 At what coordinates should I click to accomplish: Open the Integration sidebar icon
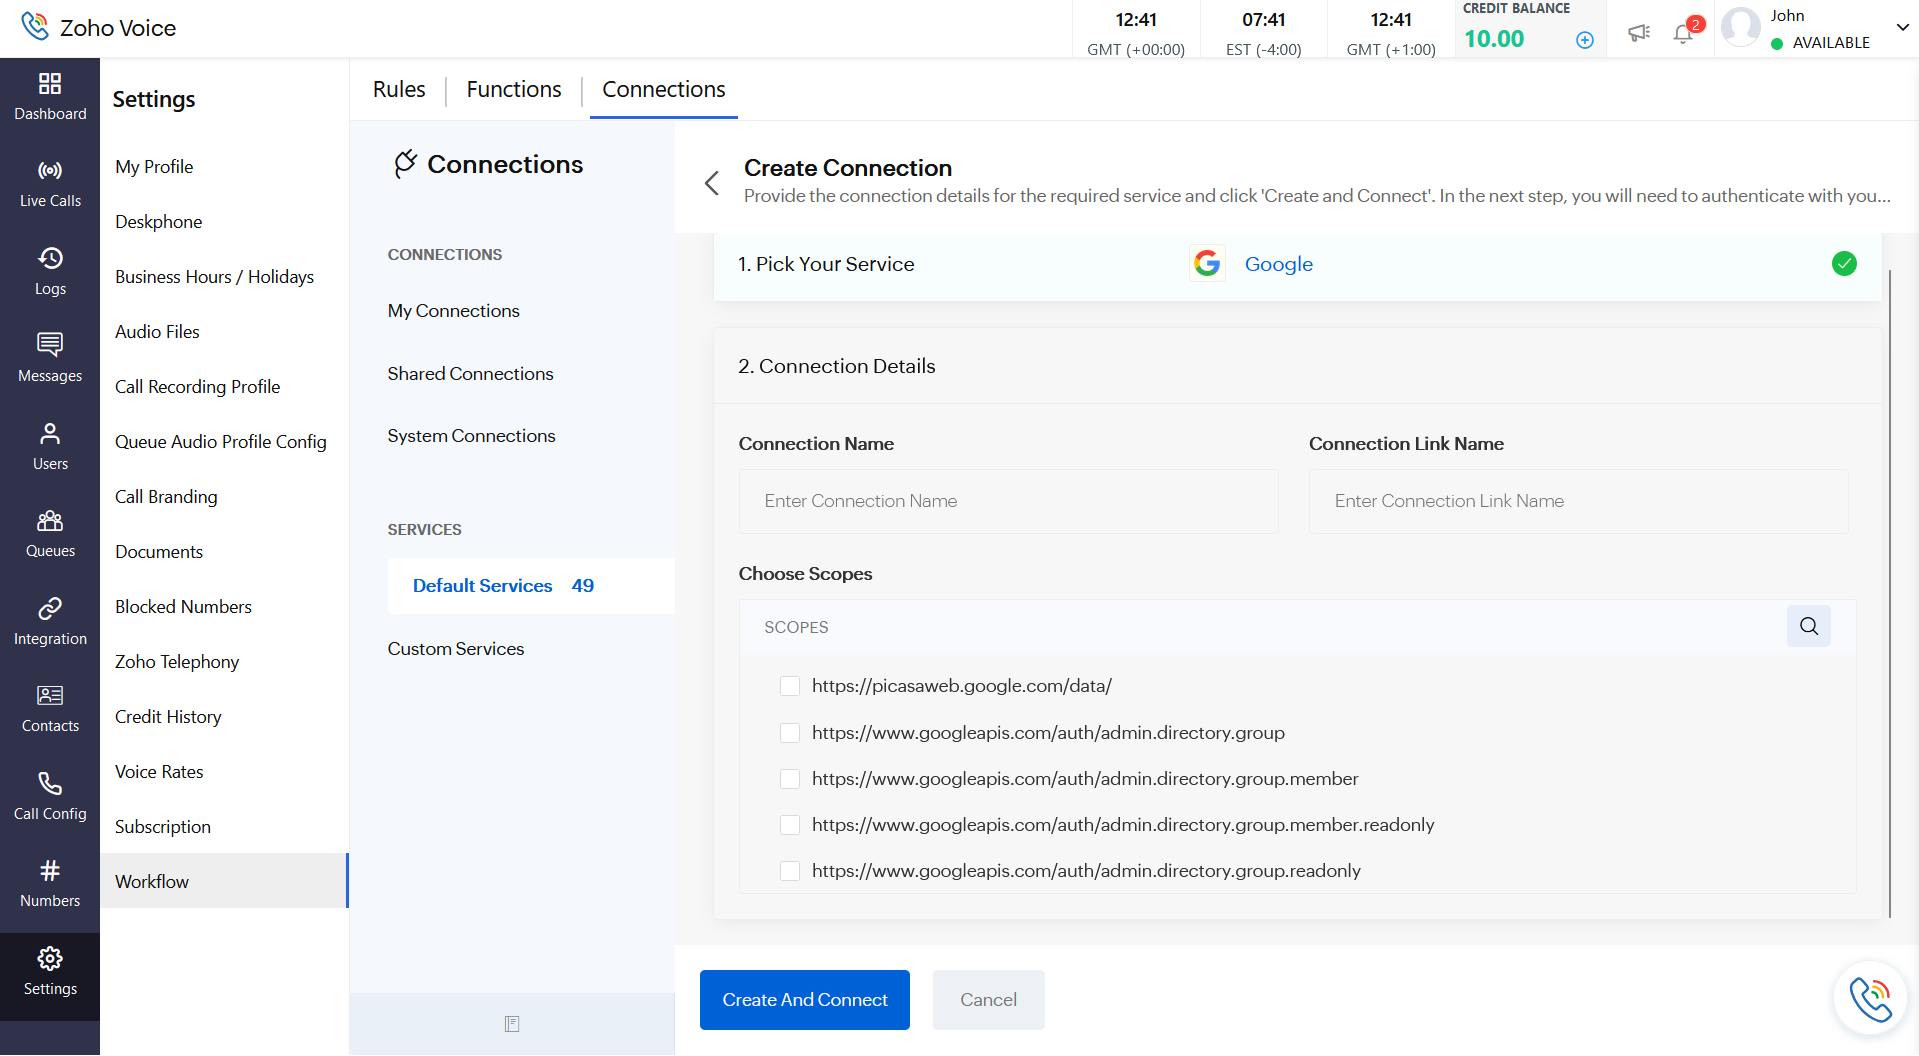pyautogui.click(x=50, y=622)
